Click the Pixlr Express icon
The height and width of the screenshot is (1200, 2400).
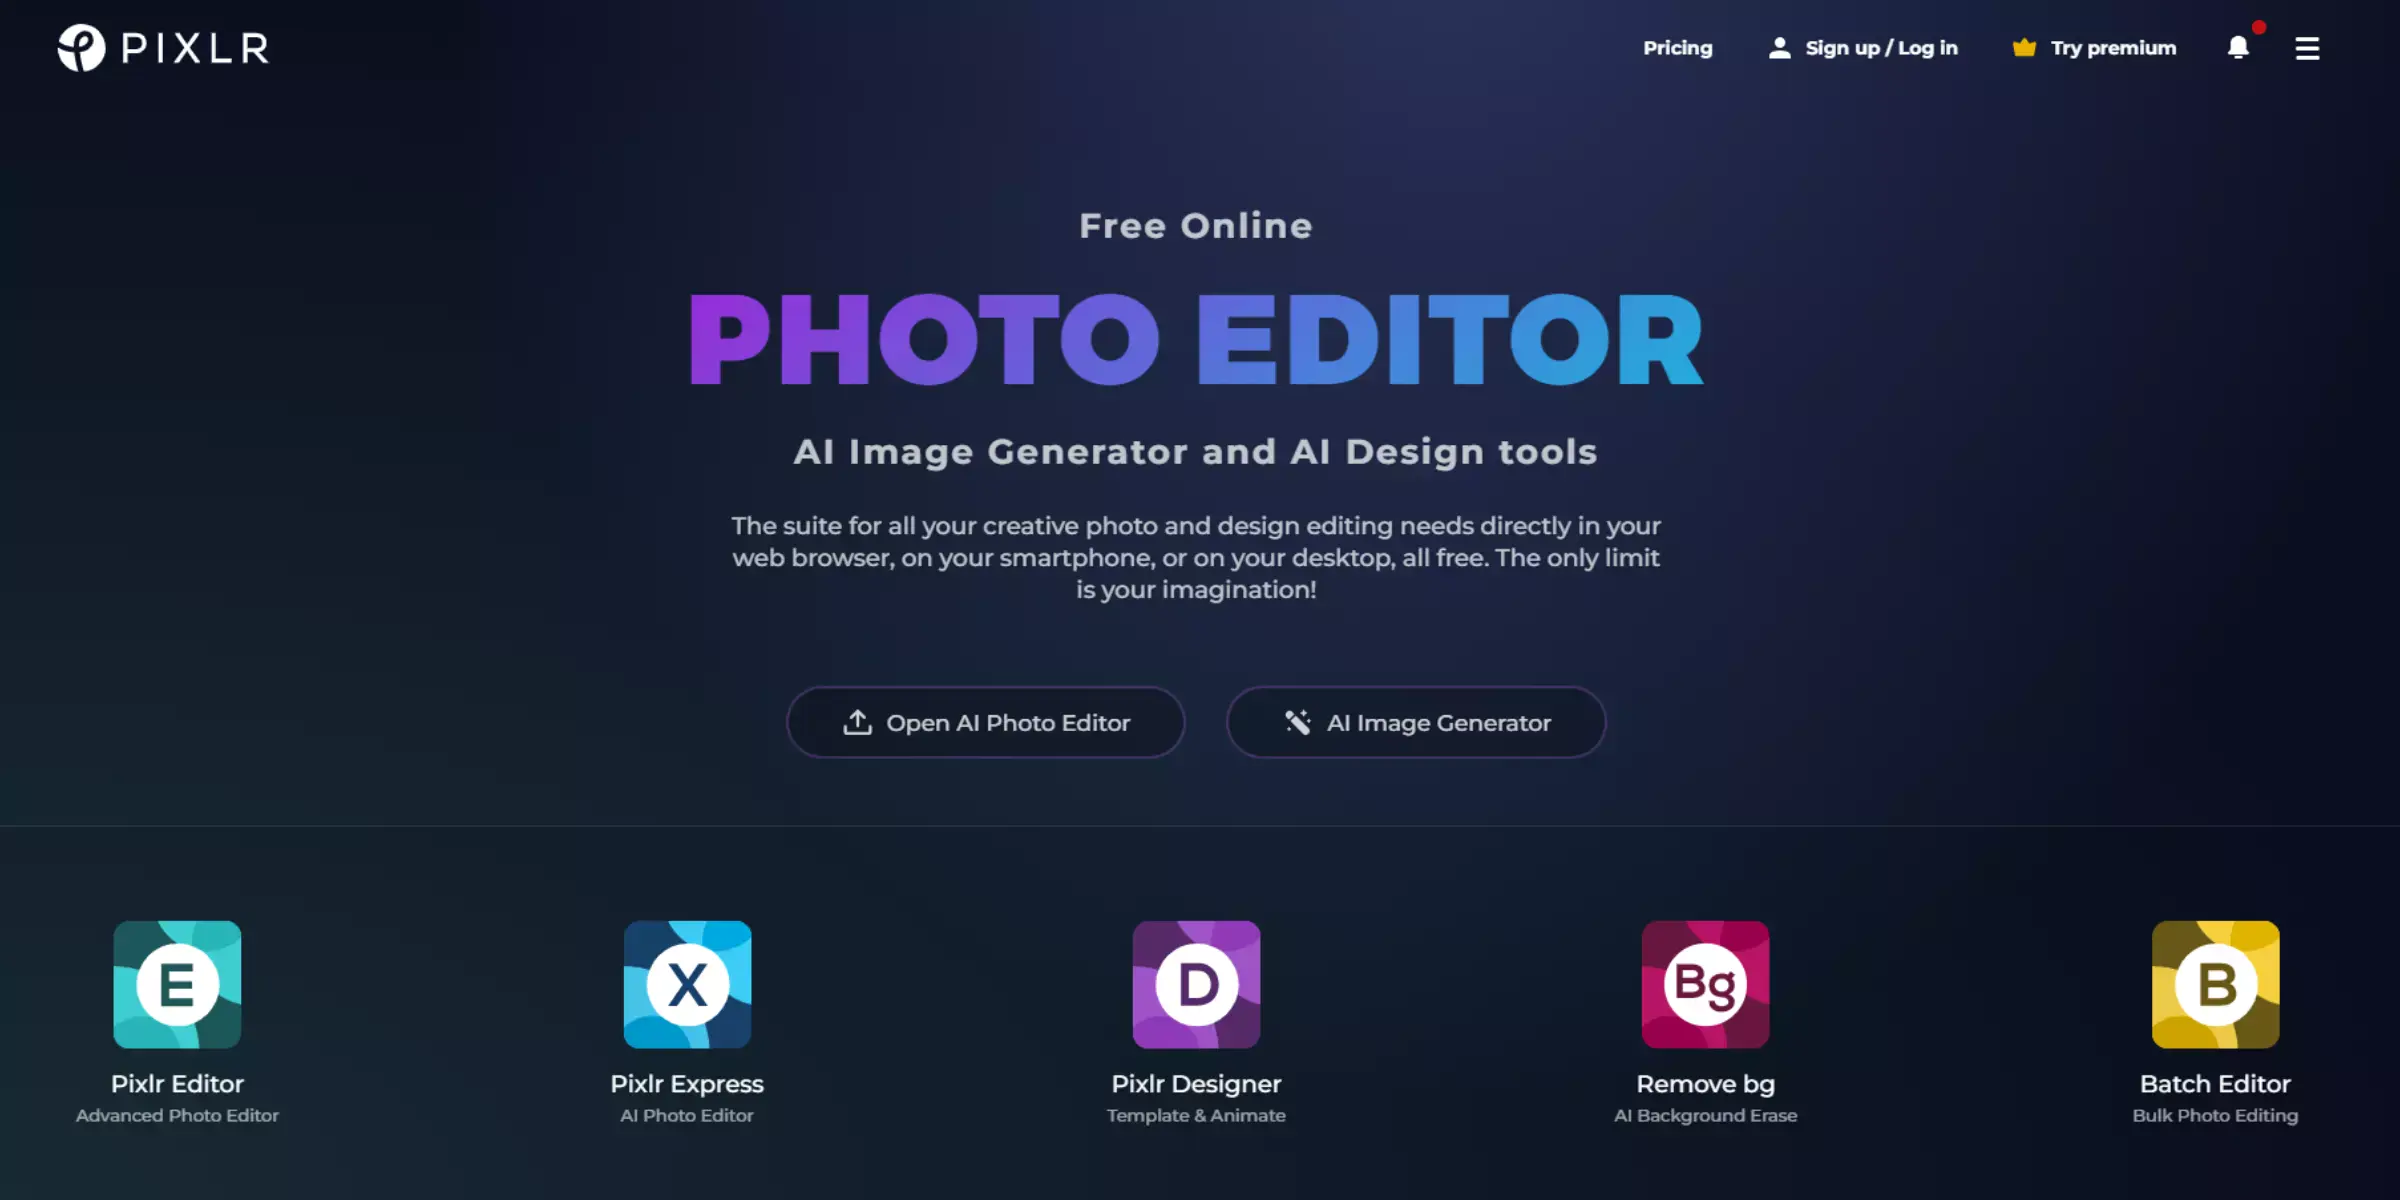[686, 984]
